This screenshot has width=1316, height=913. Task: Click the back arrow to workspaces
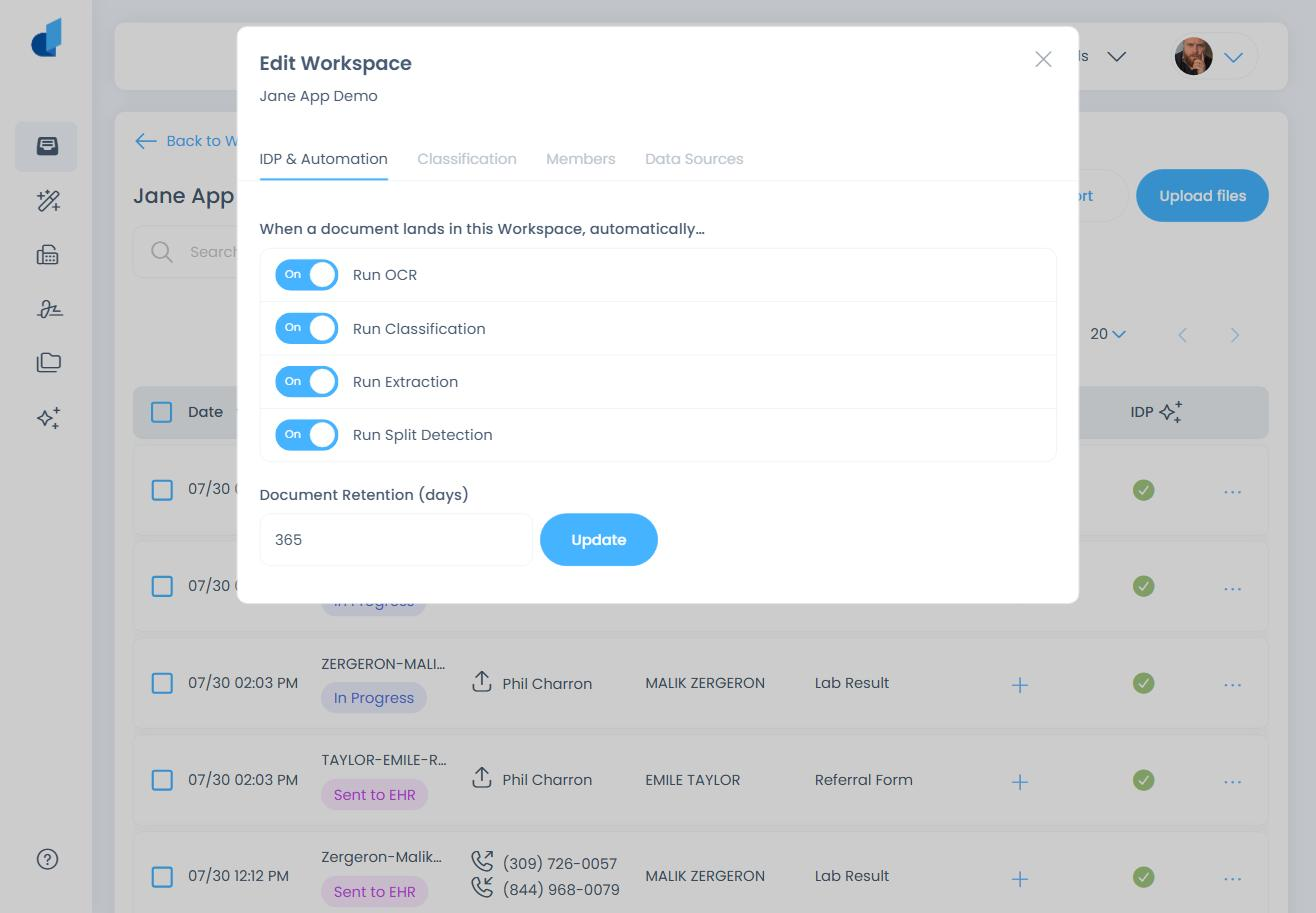tap(146, 141)
